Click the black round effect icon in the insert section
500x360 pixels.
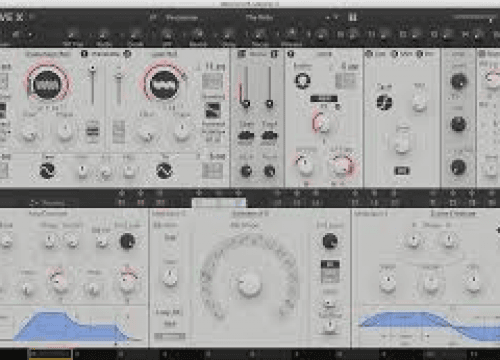[384, 102]
